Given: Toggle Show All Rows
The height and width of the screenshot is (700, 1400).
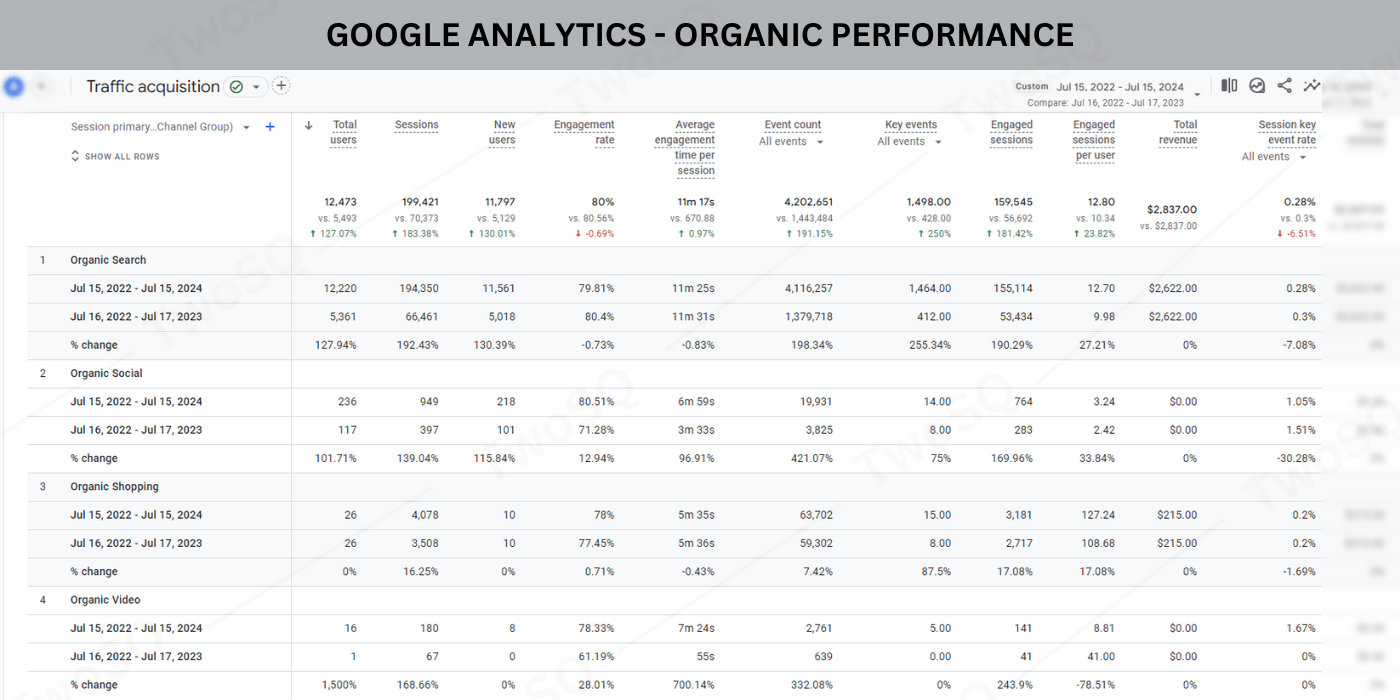Looking at the screenshot, I should pos(115,157).
